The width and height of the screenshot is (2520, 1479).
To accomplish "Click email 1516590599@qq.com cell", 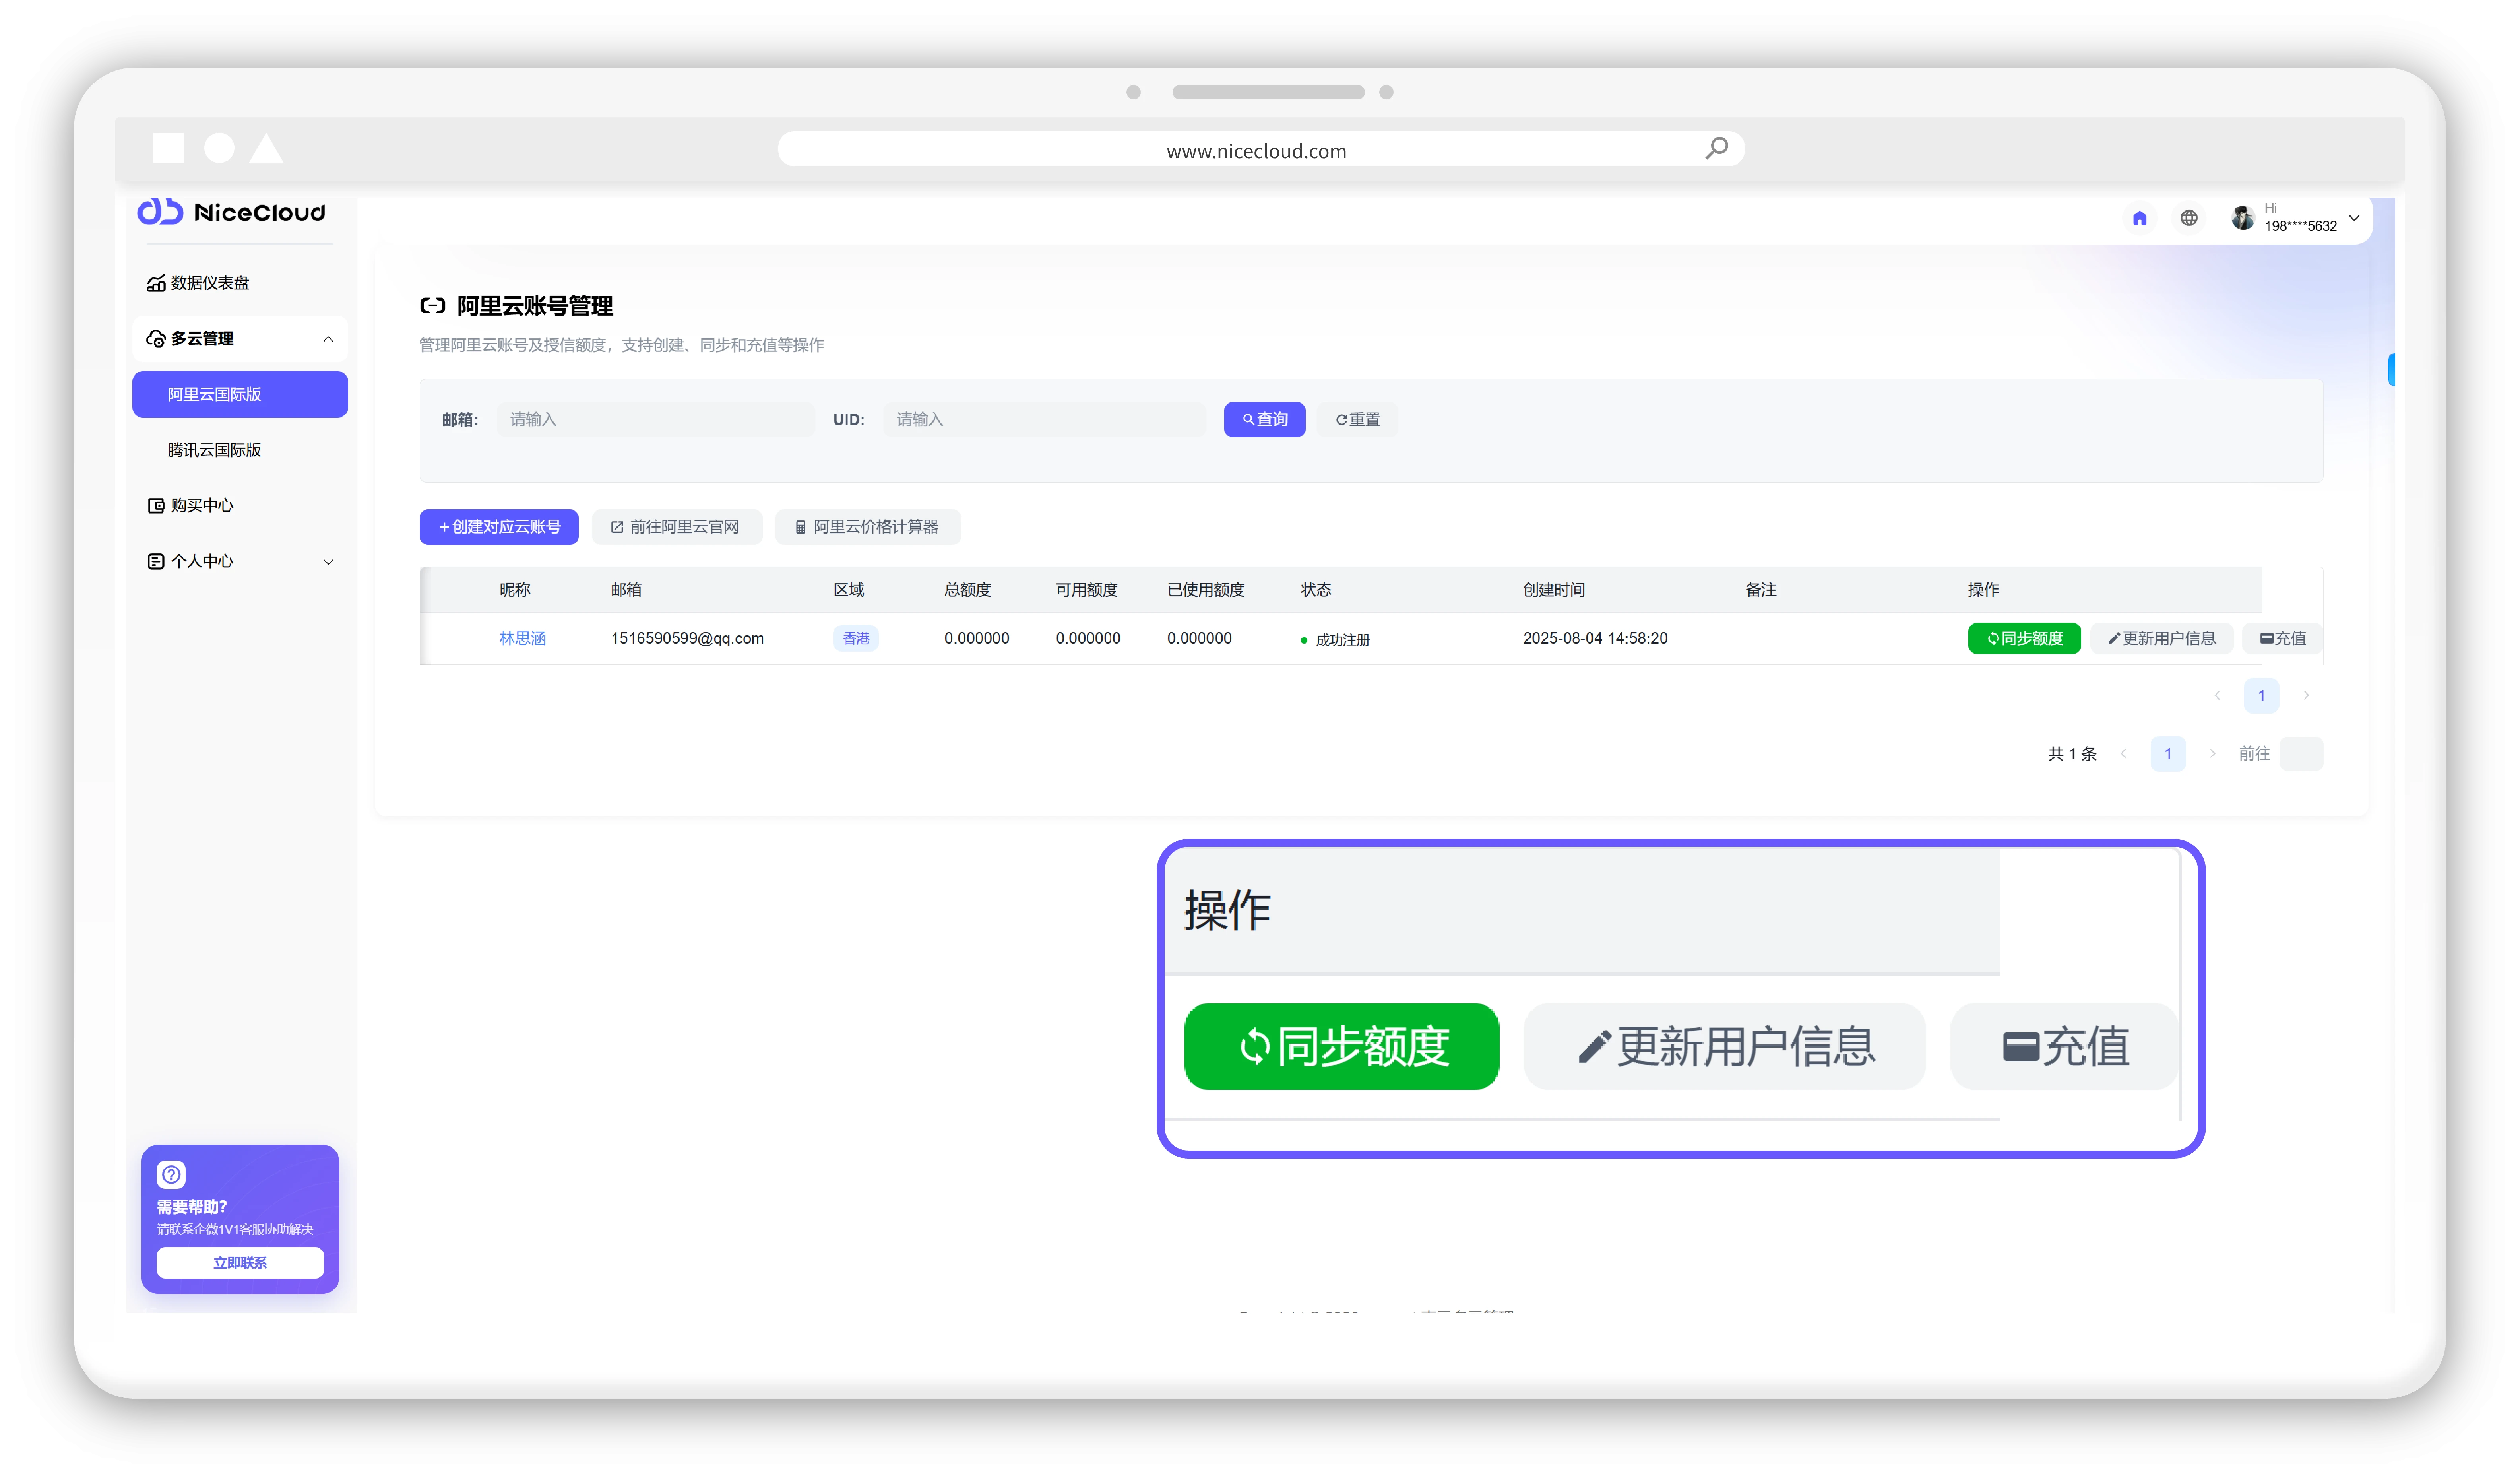I will point(687,639).
